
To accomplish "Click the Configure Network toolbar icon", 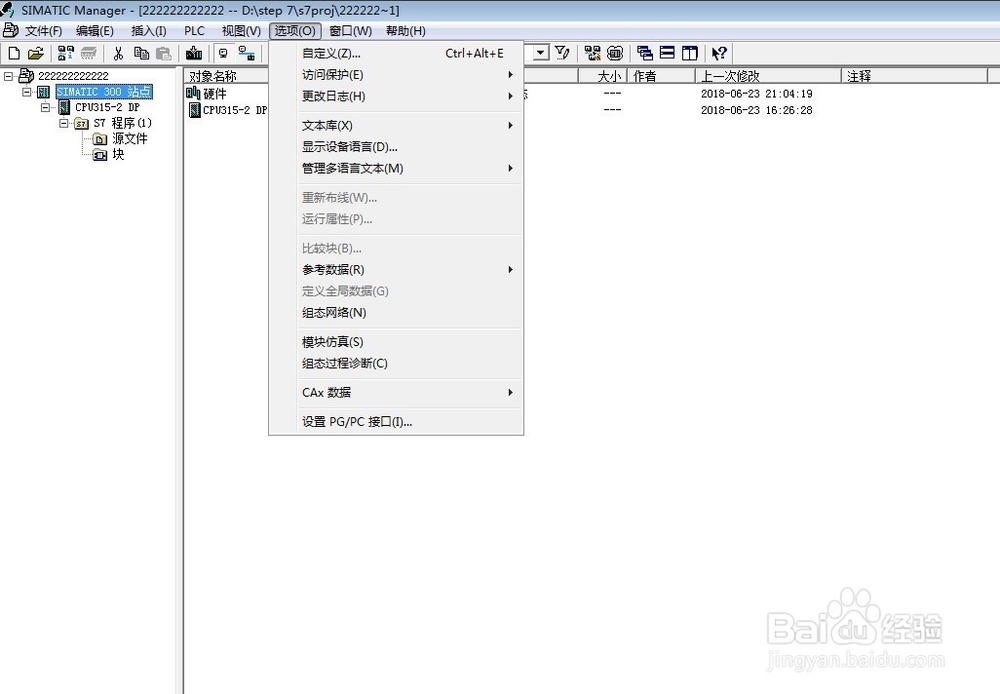I will 592,53.
